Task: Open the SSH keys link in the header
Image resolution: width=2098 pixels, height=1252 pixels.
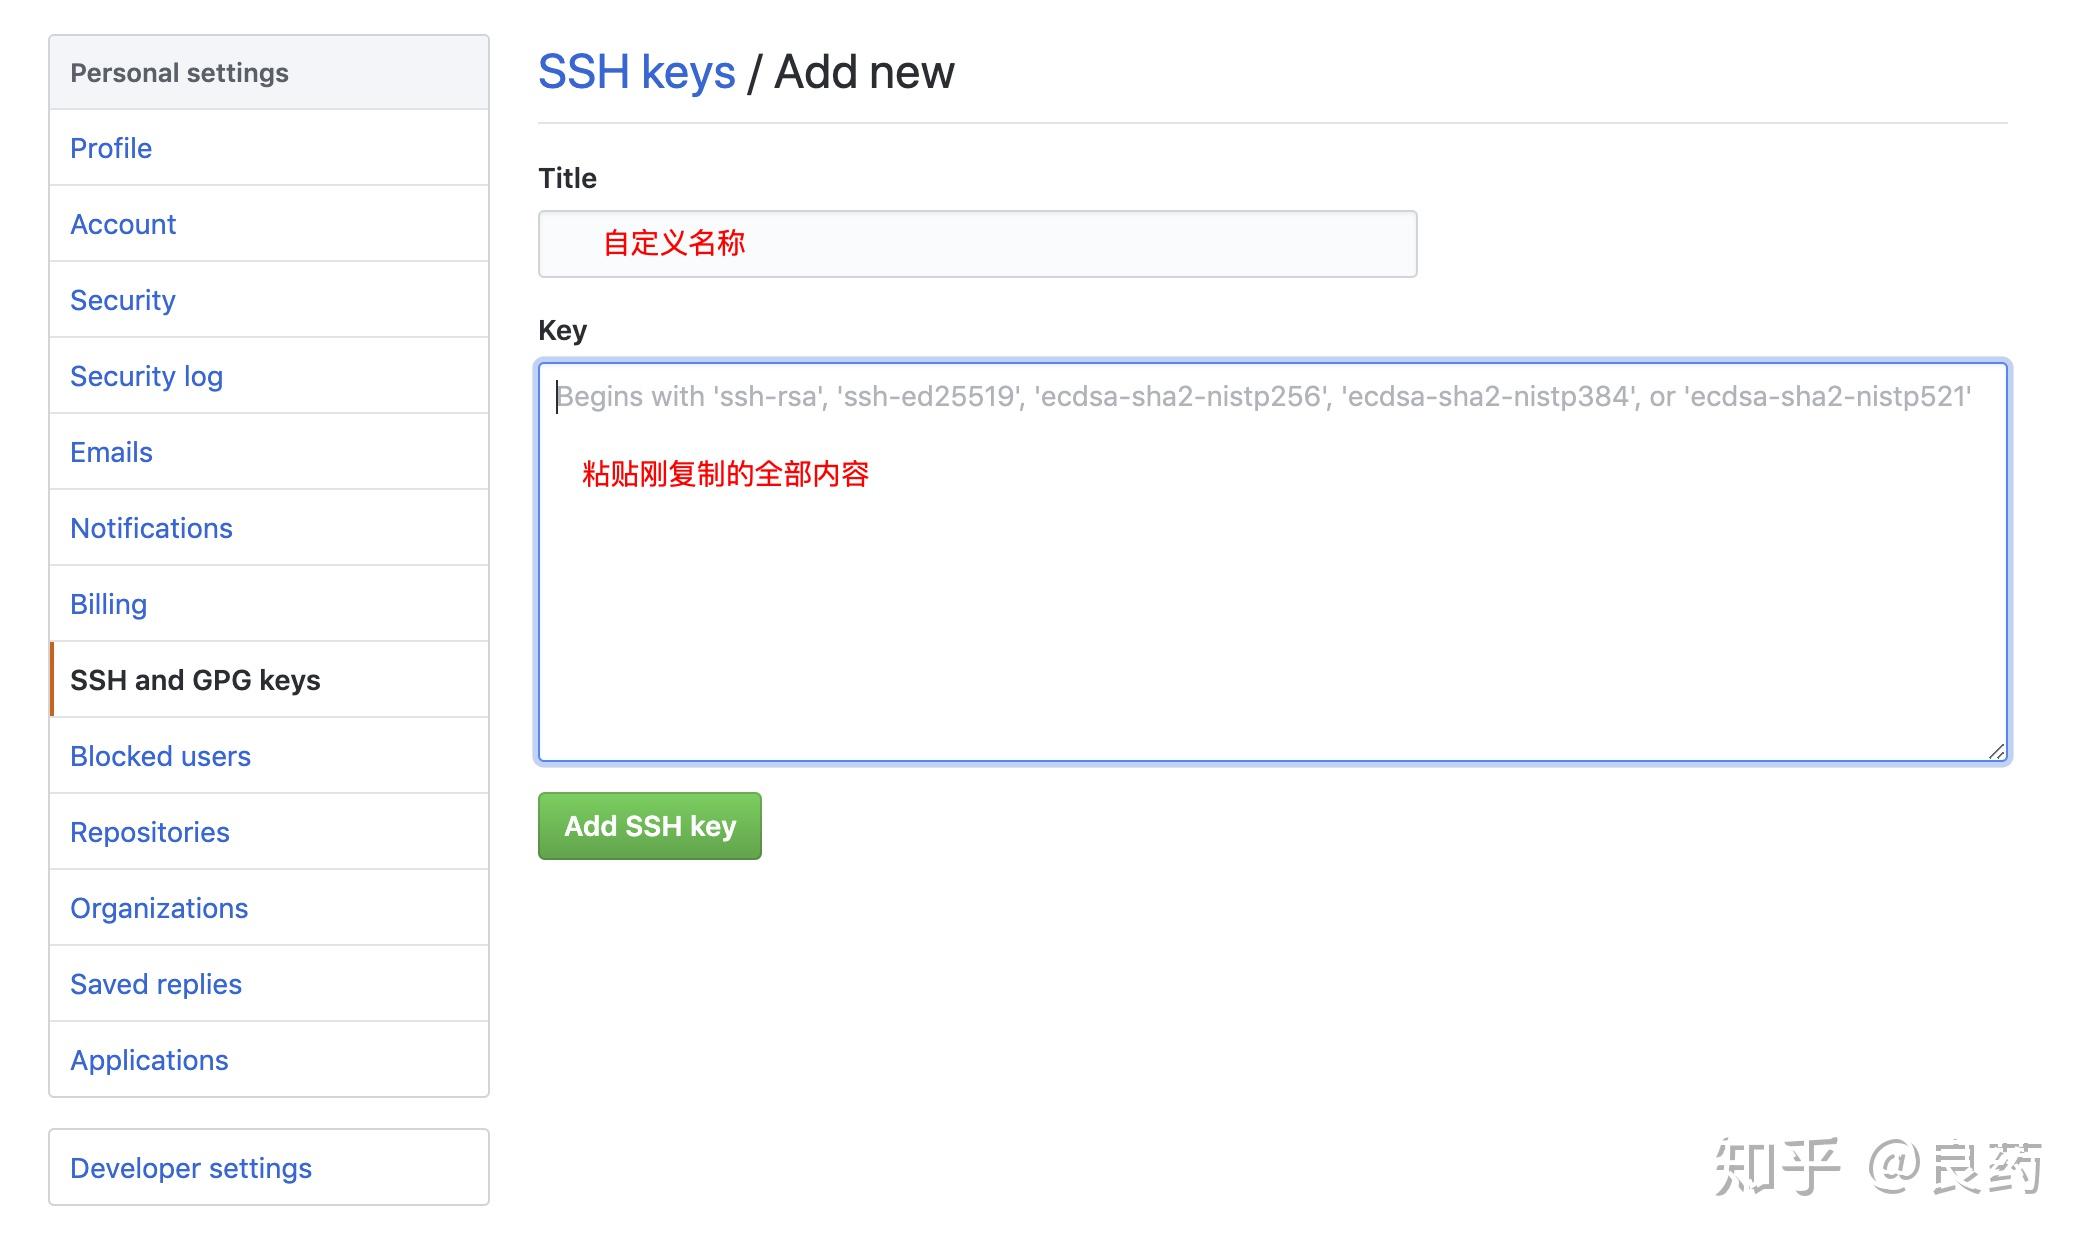Action: (636, 71)
